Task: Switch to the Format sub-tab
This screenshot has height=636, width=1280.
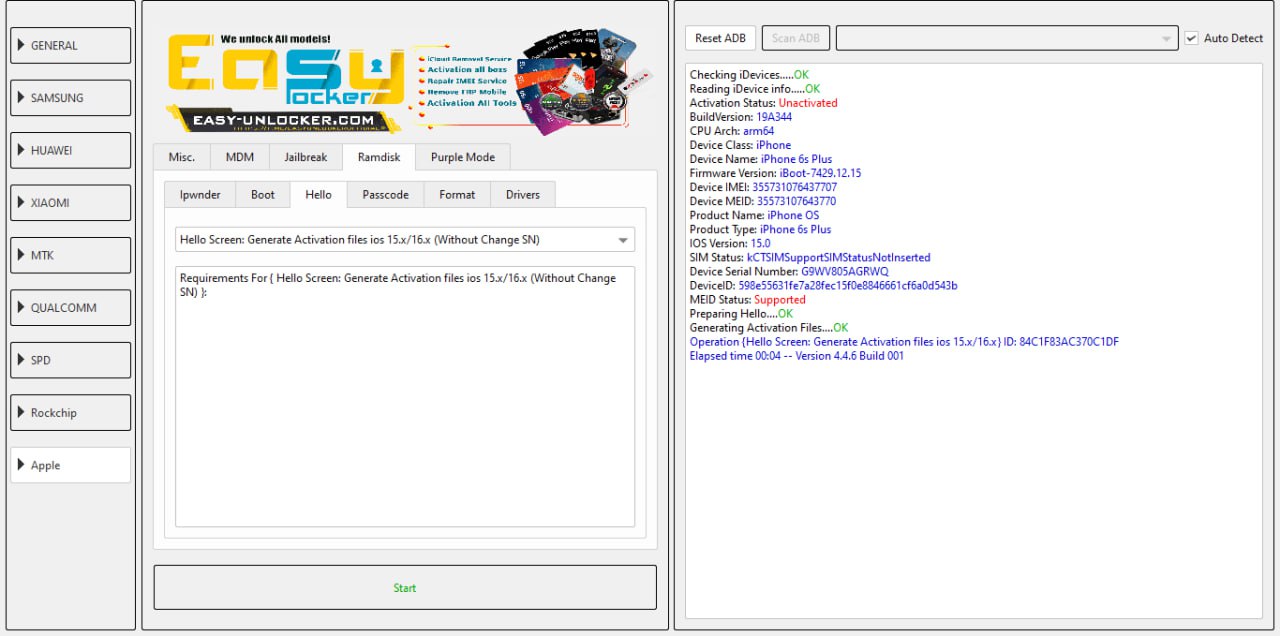Action: (457, 194)
